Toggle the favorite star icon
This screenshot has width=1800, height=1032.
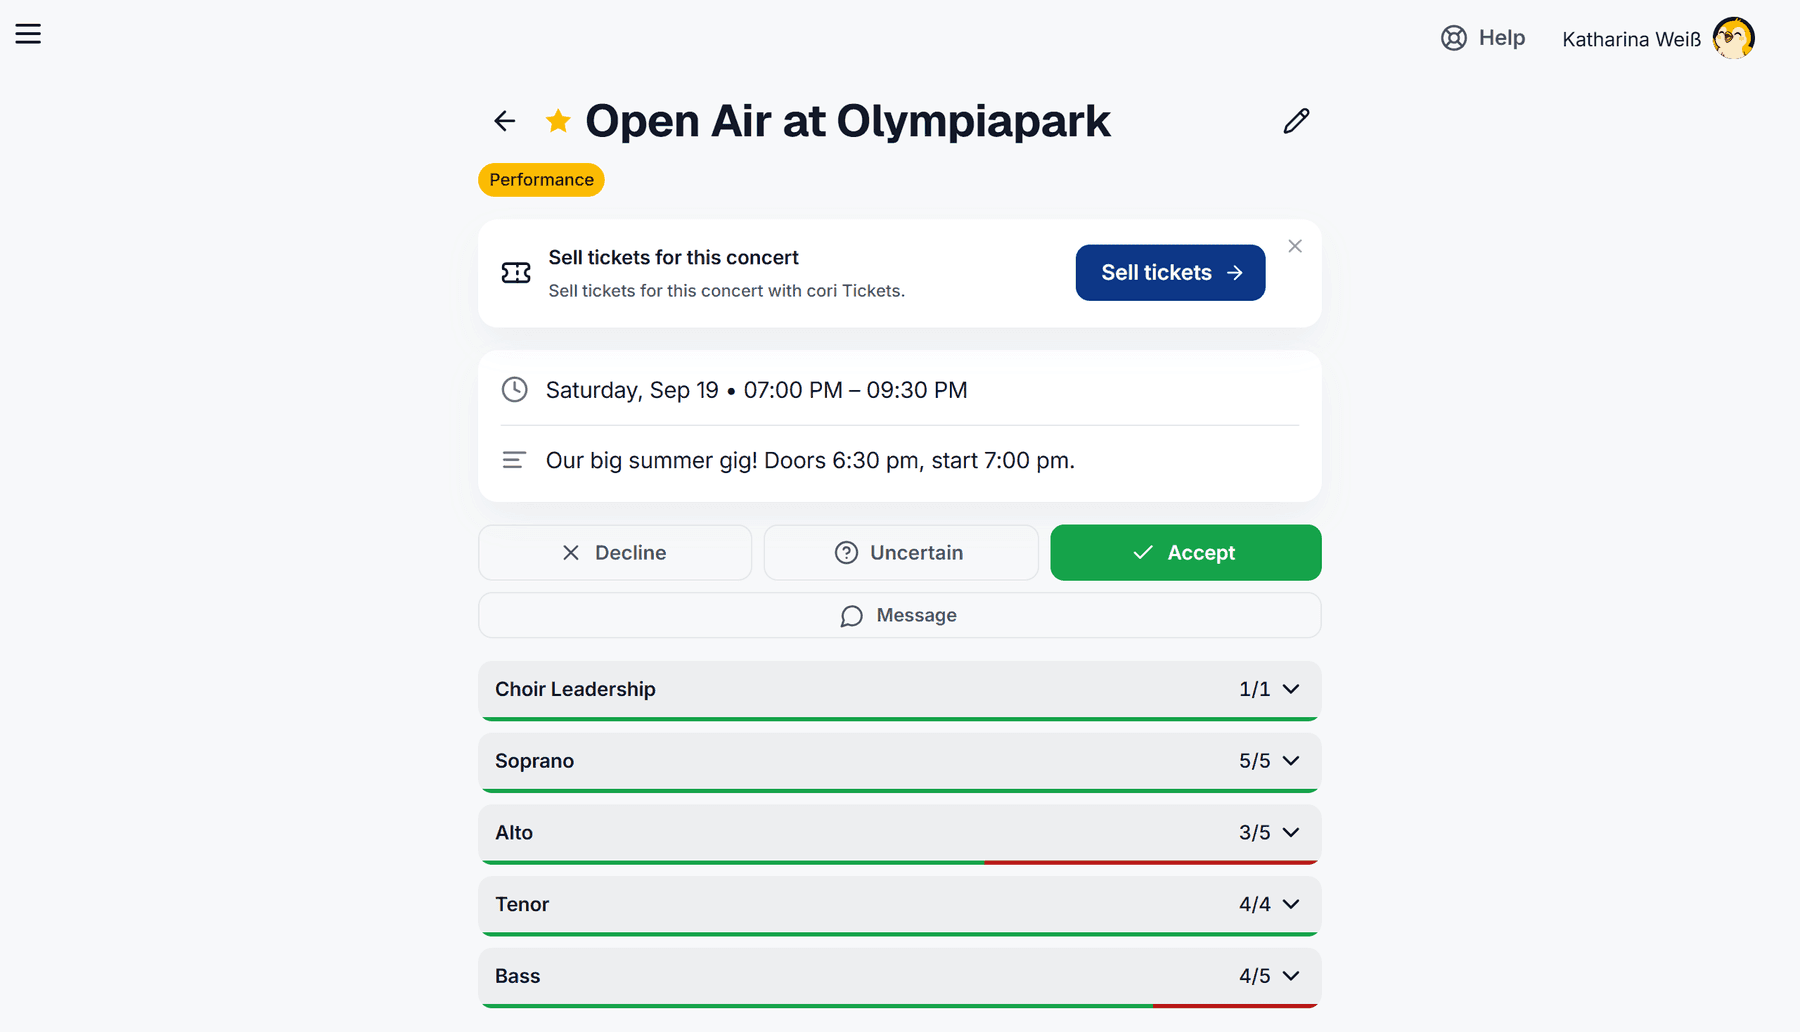[x=558, y=121]
